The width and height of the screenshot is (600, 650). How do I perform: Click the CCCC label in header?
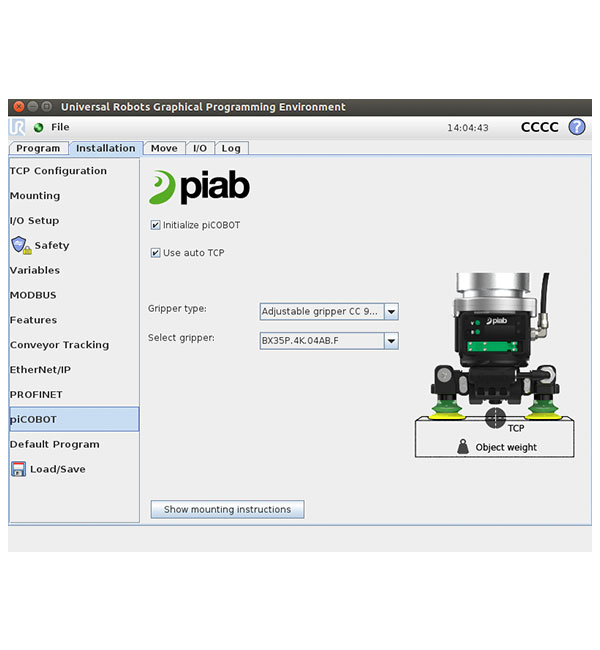click(539, 127)
